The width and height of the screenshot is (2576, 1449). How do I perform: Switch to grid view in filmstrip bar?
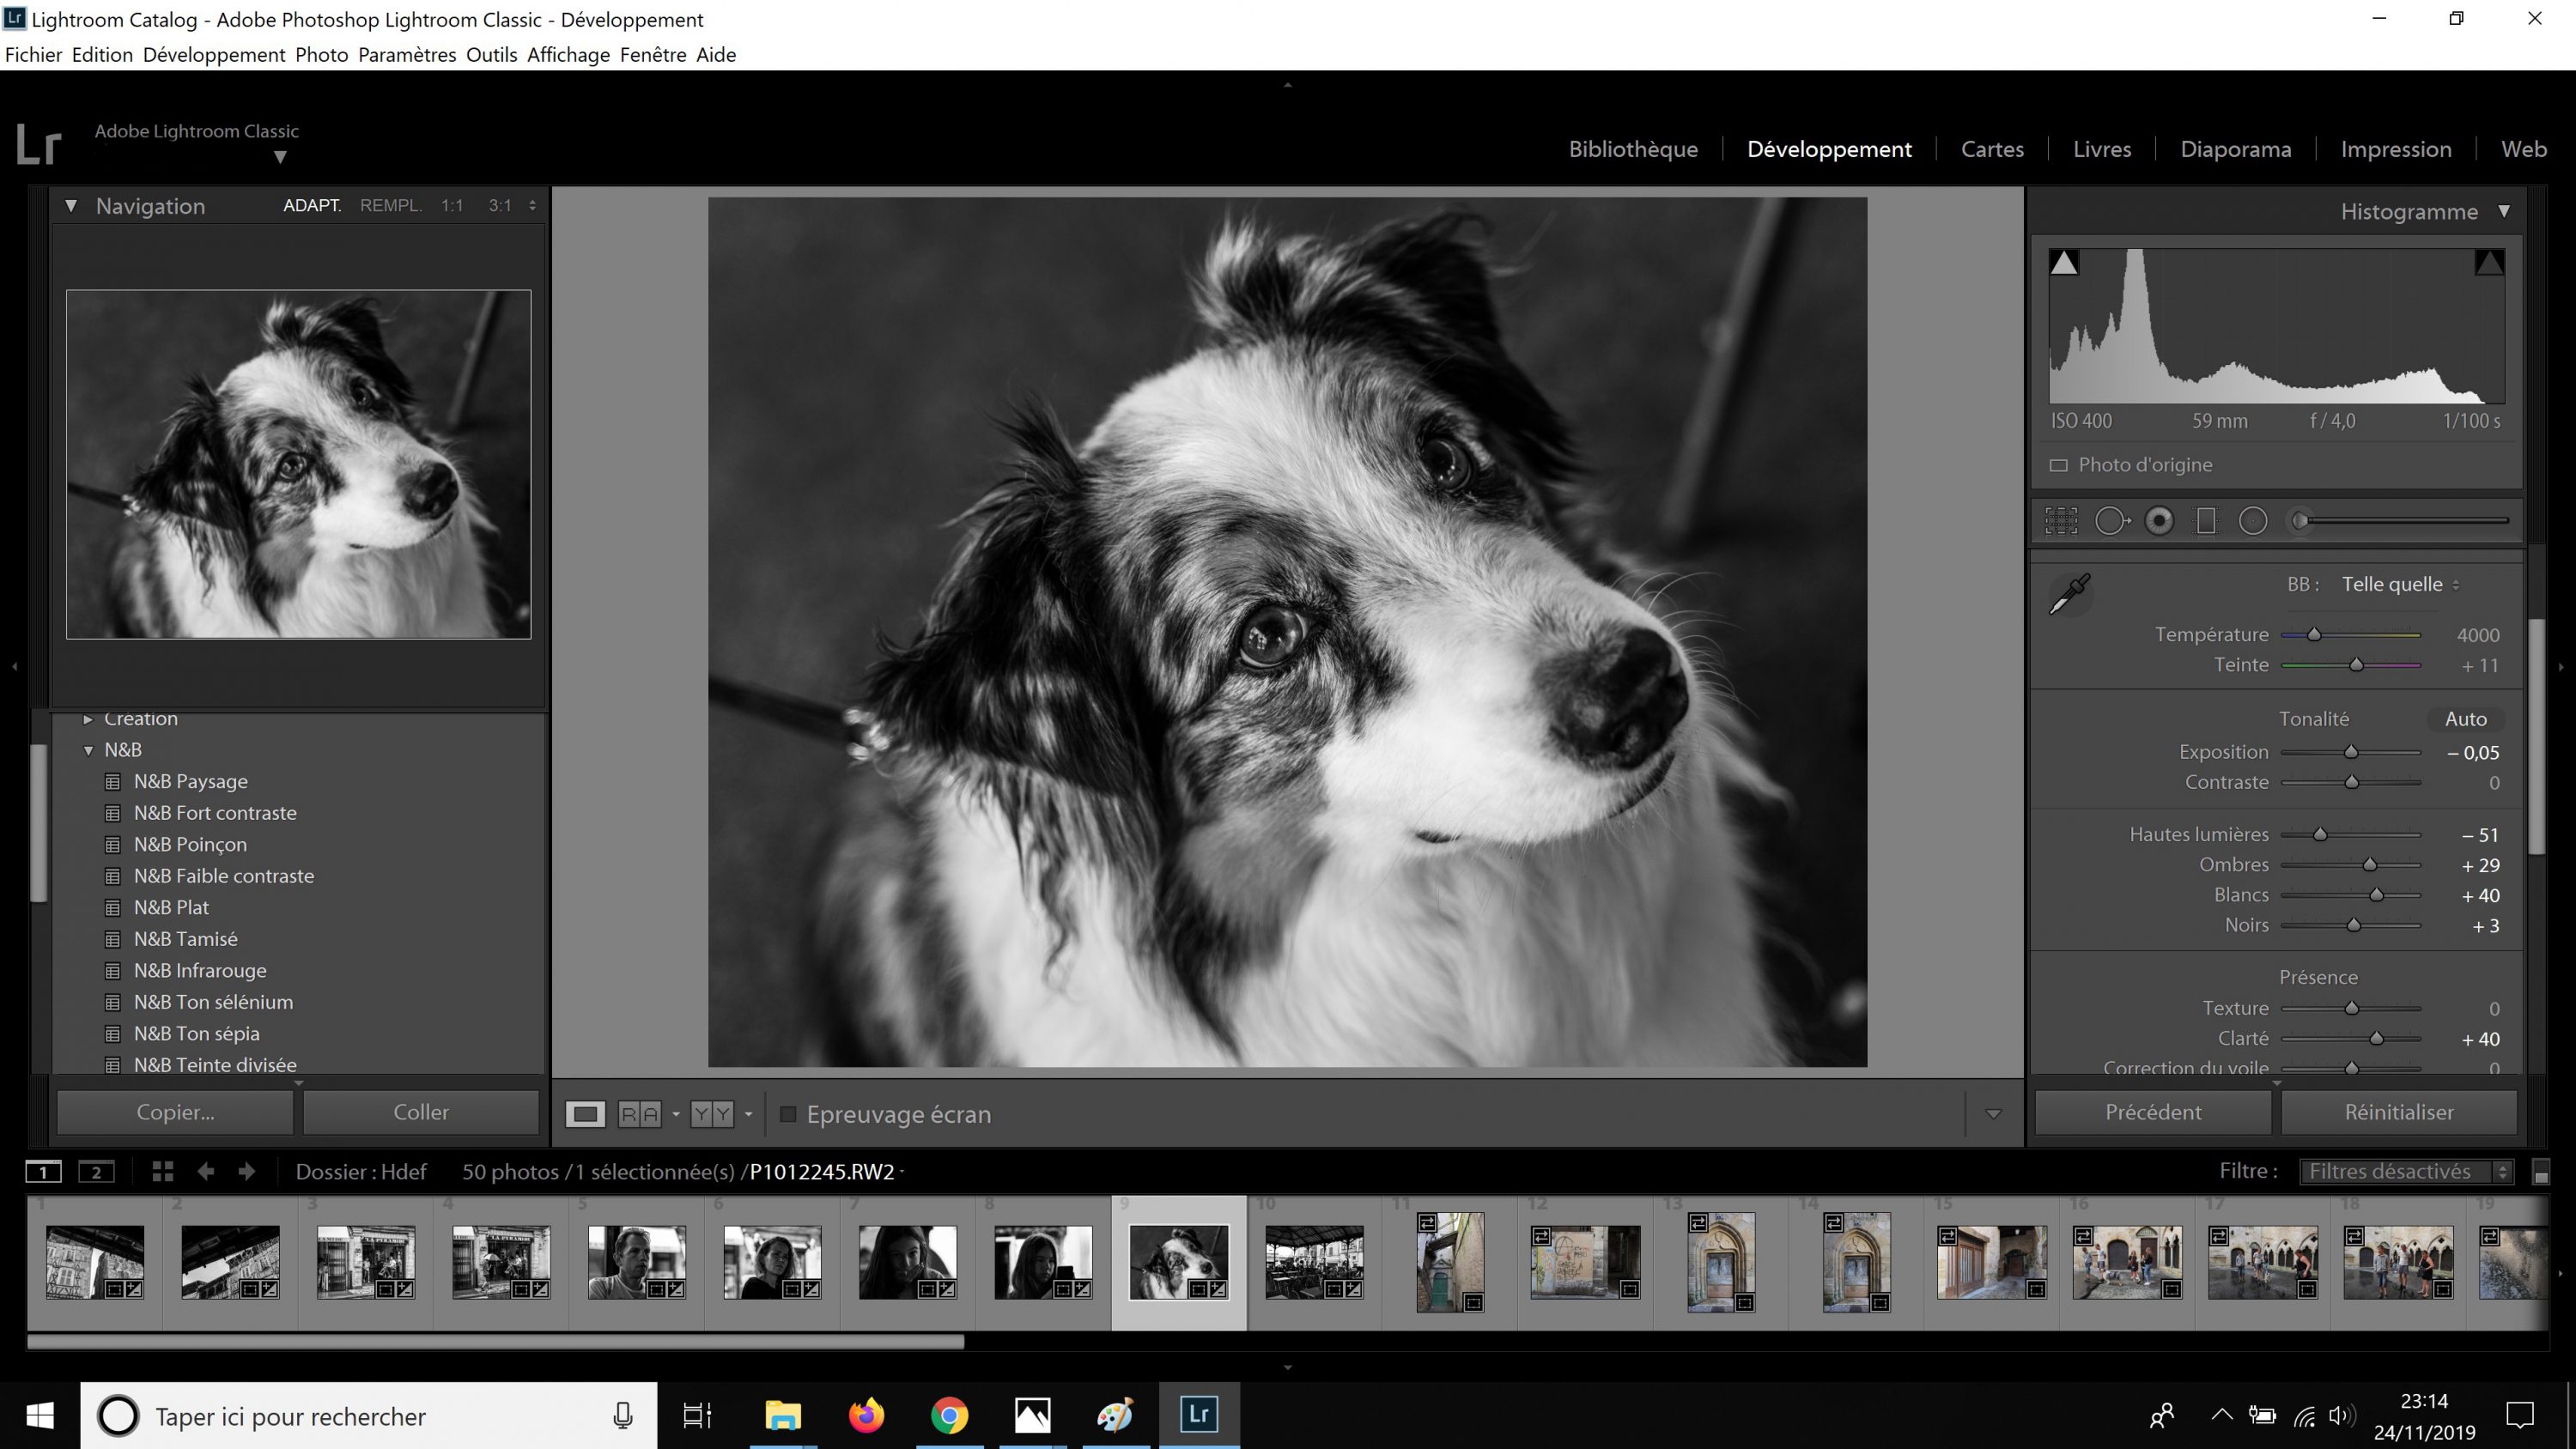click(x=163, y=1171)
